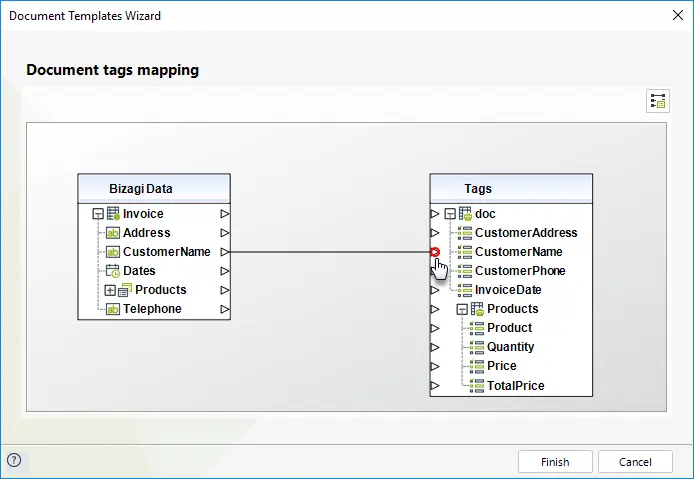694x479 pixels.
Task: Click the output connector arrow beside Invoice
Action: click(x=225, y=214)
